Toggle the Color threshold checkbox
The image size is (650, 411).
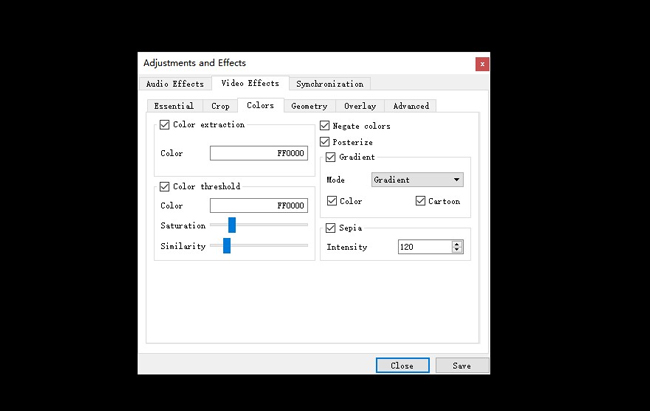[165, 187]
